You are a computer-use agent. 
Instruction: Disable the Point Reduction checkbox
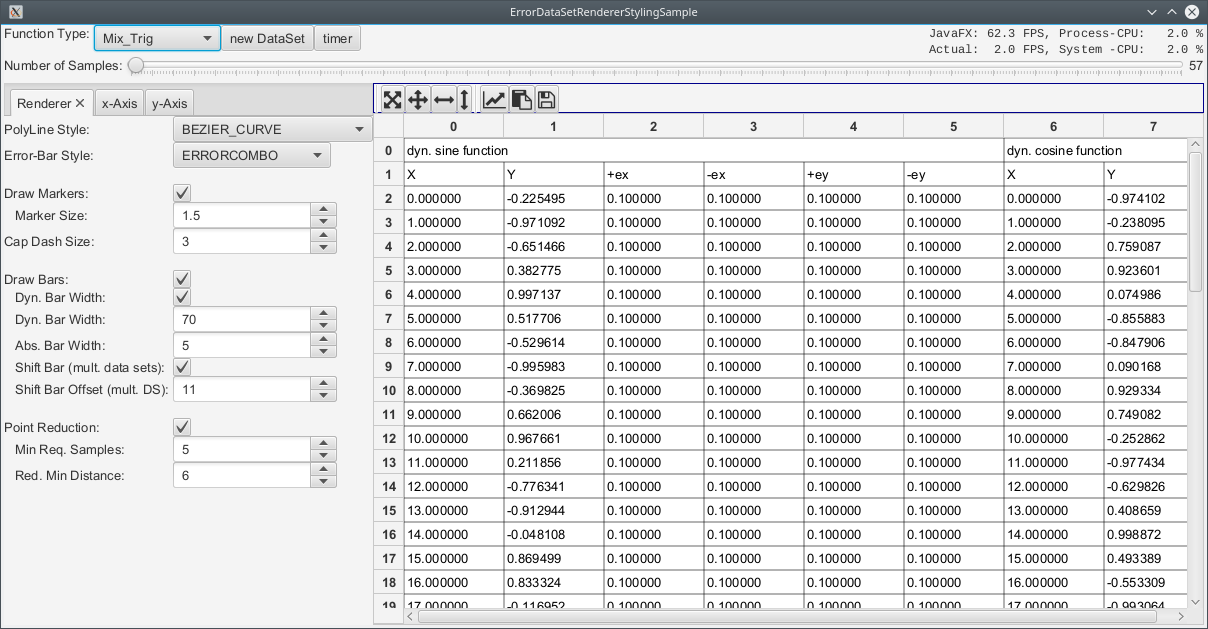pos(182,427)
